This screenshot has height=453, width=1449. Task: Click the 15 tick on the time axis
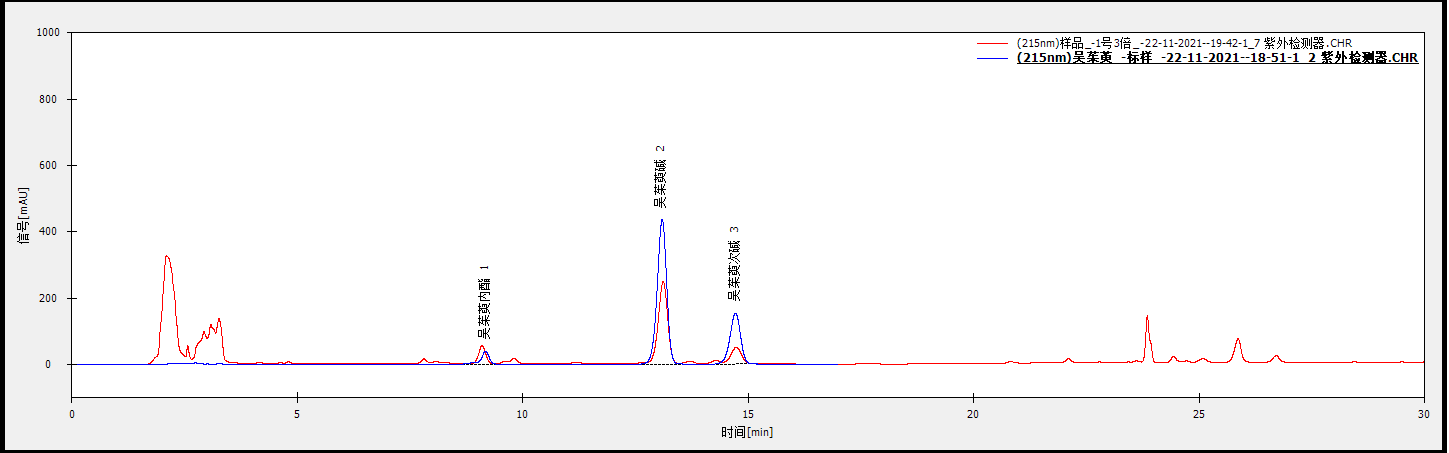pos(748,412)
